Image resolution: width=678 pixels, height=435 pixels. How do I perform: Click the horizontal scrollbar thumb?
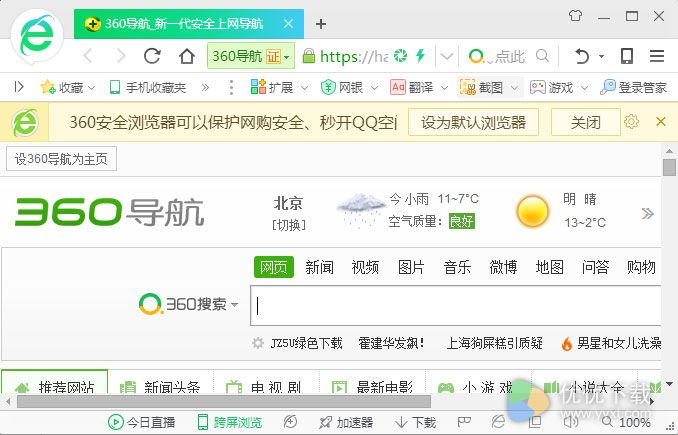pyautogui.click(x=224, y=401)
